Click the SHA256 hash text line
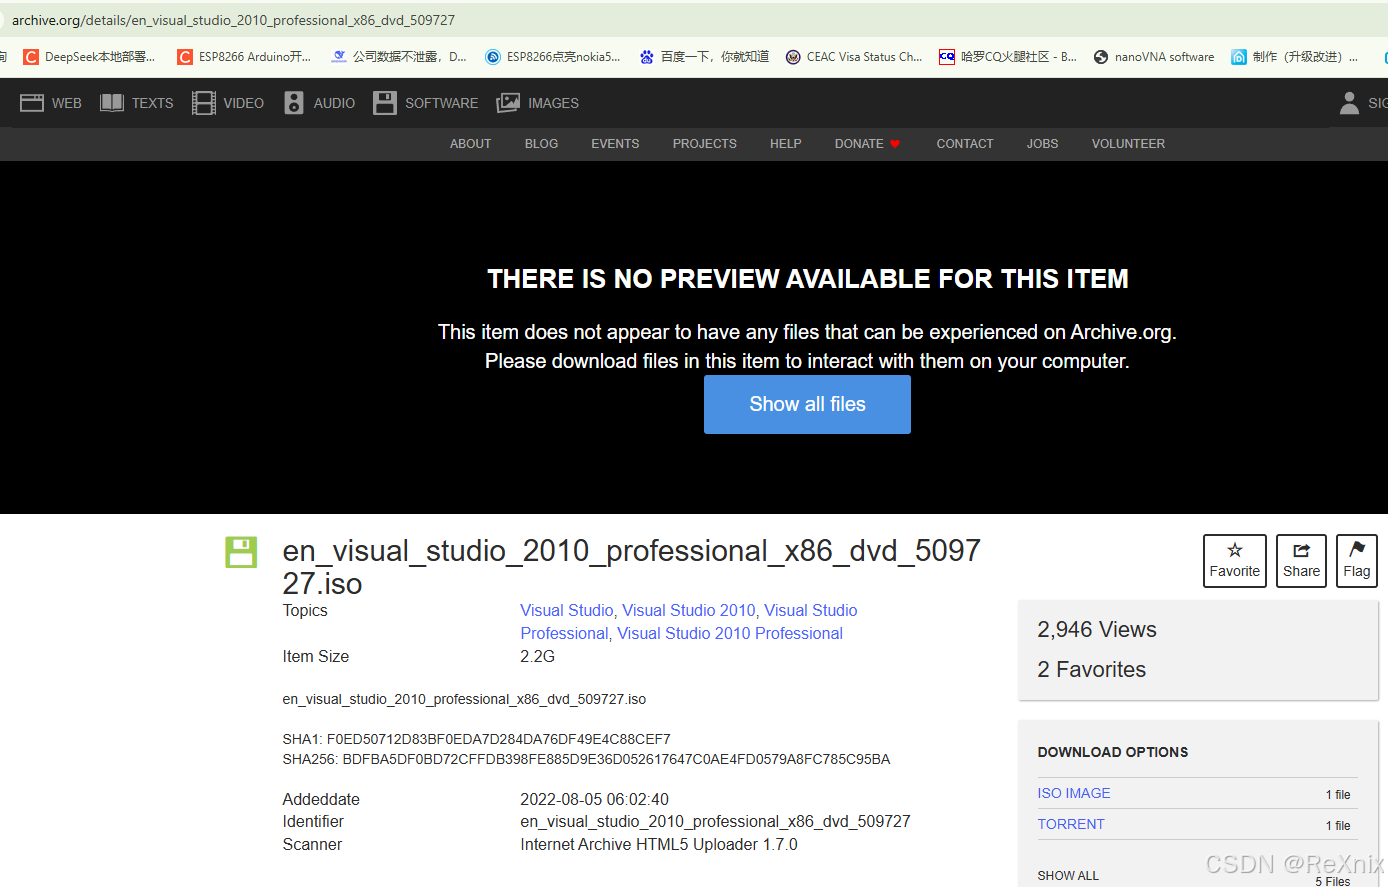Viewport: 1388px width, 887px height. (x=586, y=759)
